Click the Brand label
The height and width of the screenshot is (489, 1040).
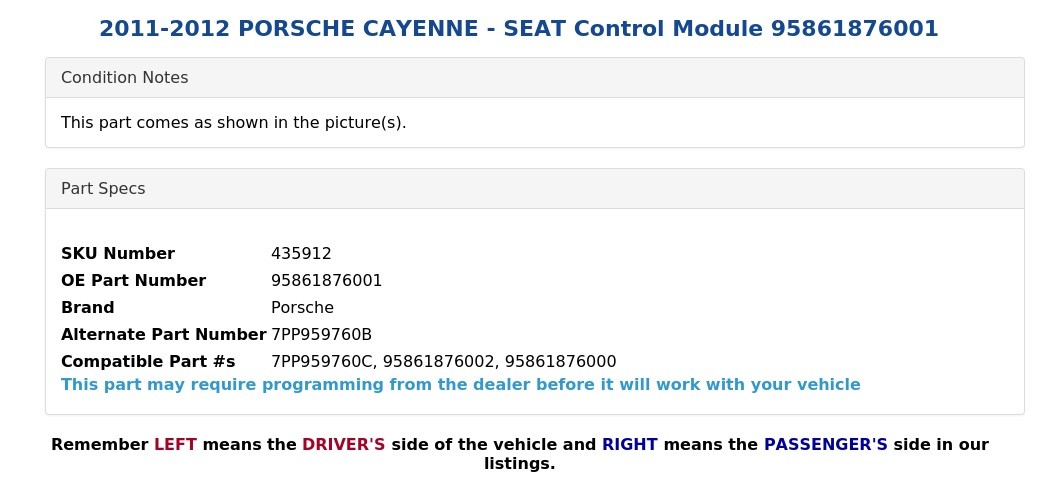click(88, 308)
